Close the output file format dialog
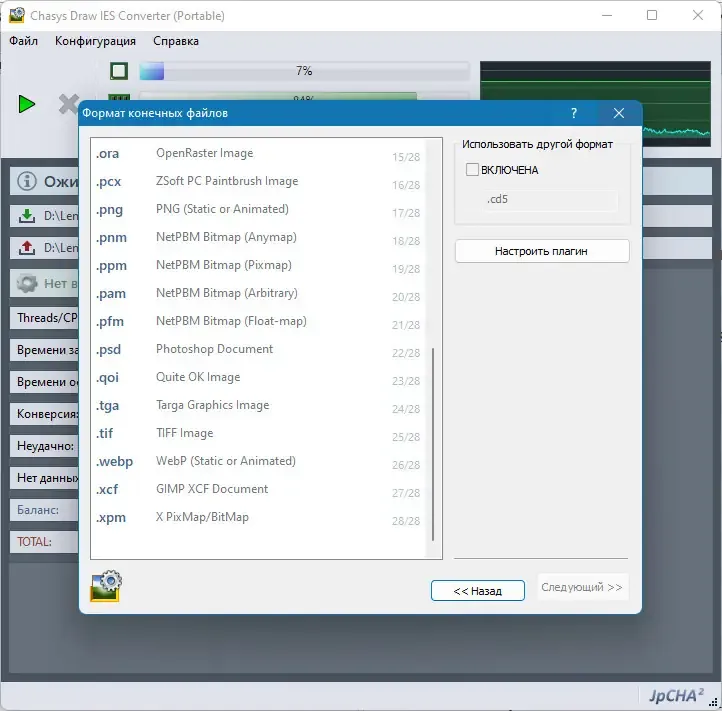 (619, 113)
